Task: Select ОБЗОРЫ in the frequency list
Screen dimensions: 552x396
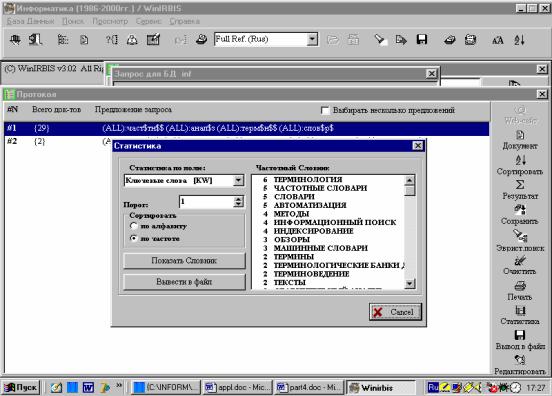Action: click(x=292, y=240)
